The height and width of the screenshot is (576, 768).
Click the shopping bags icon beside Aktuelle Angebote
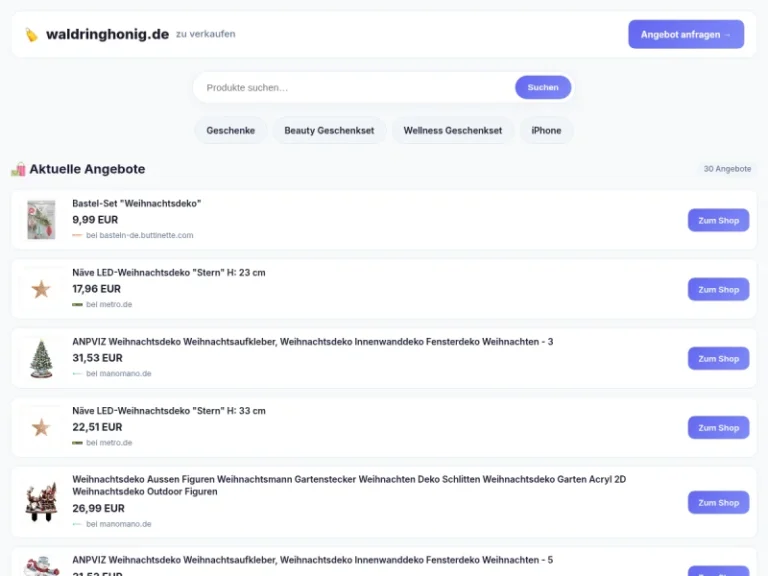[18, 169]
